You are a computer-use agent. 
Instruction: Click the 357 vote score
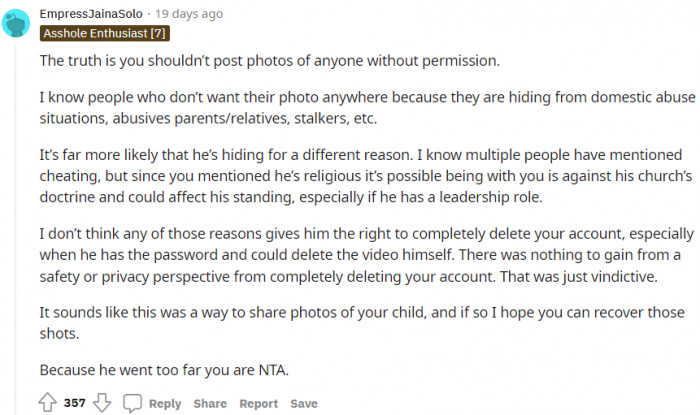tap(74, 404)
